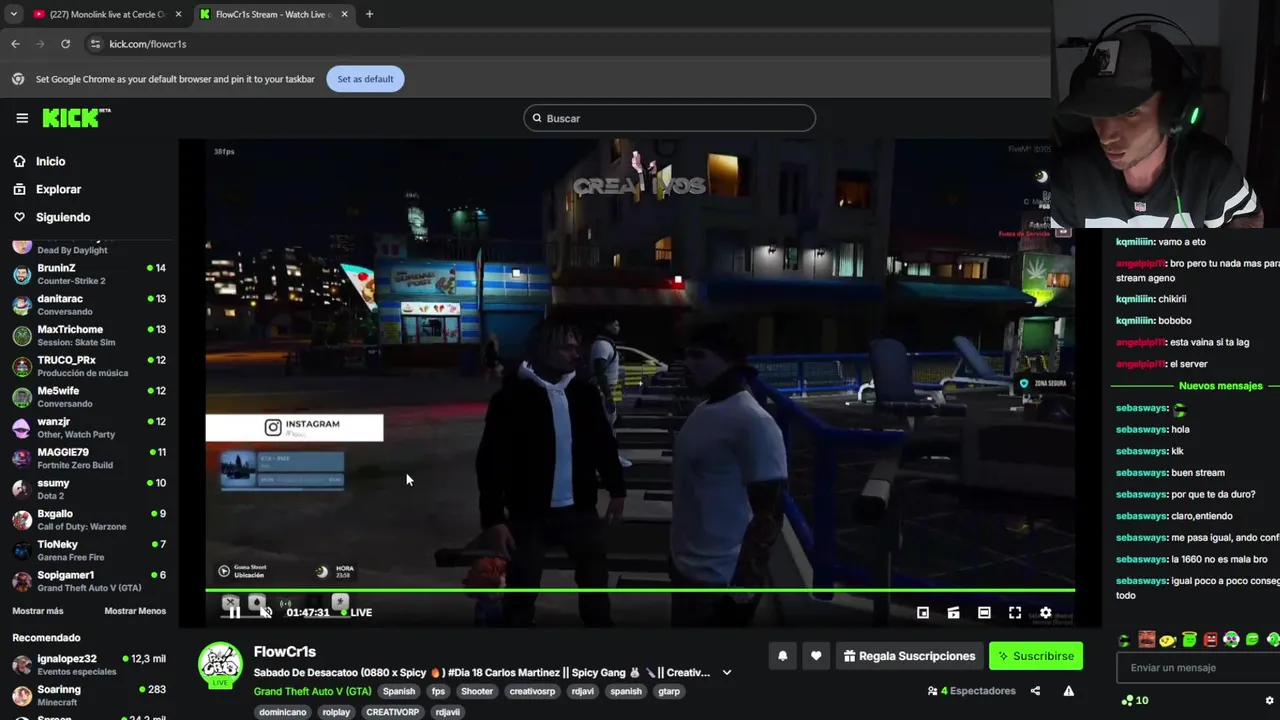
Task: Insert the green halo angel emote
Action: (1189, 639)
